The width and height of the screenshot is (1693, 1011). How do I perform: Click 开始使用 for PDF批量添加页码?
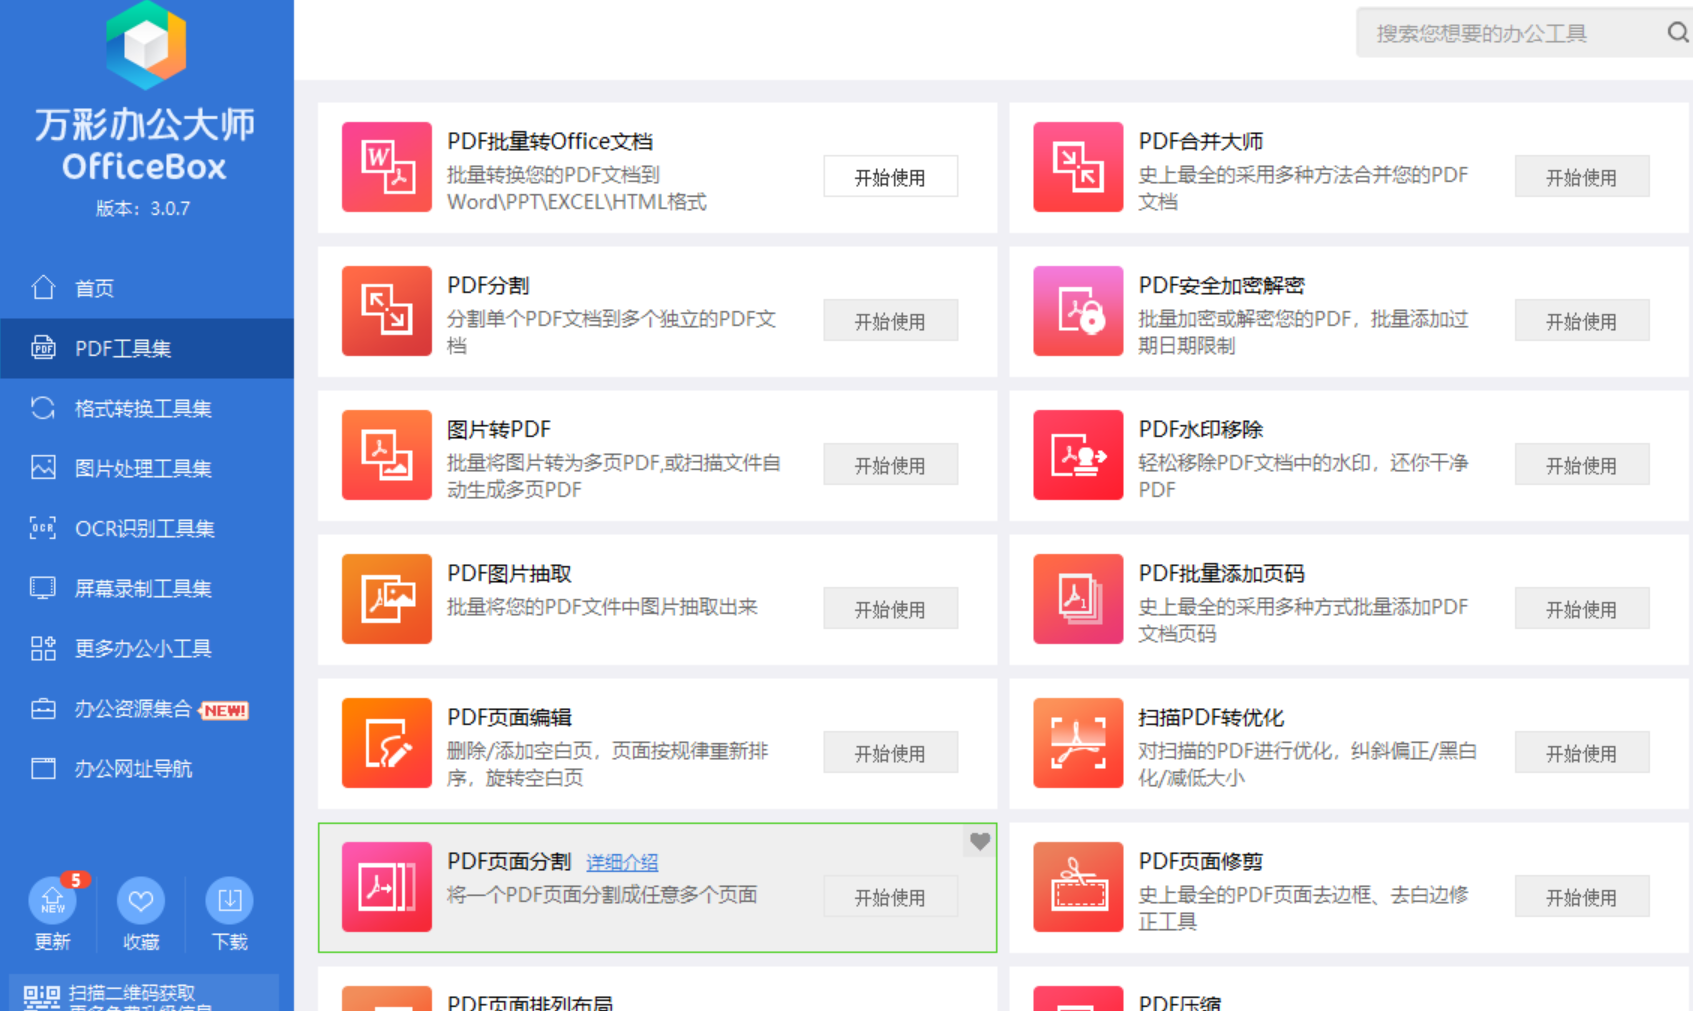pyautogui.click(x=1581, y=609)
